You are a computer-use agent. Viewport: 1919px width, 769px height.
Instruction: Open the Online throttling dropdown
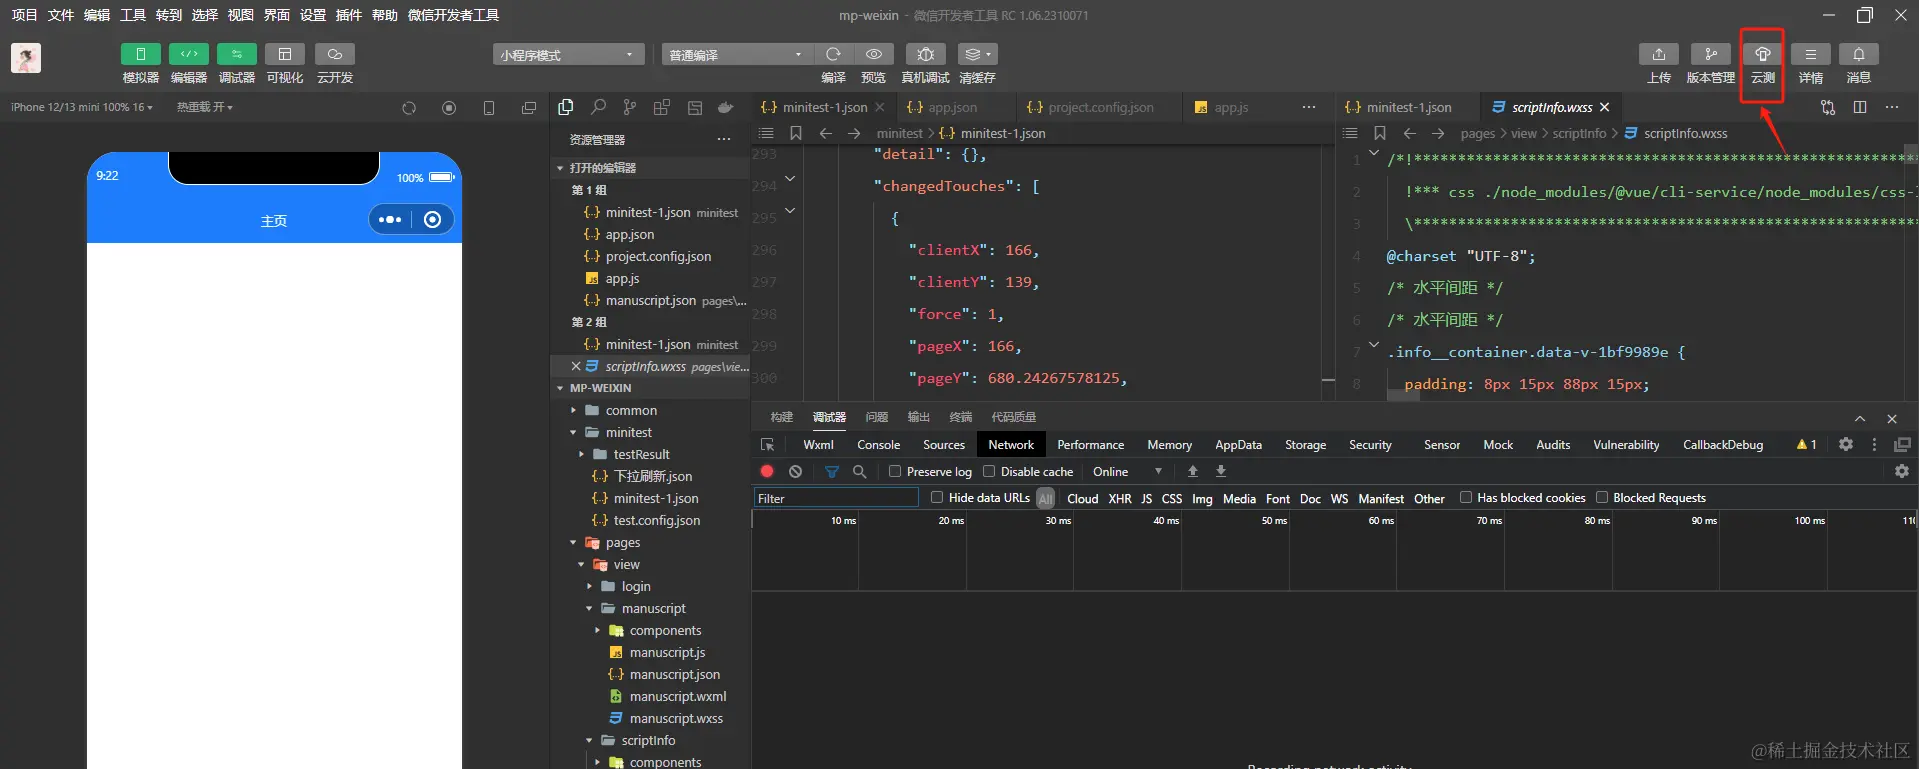1127,471
